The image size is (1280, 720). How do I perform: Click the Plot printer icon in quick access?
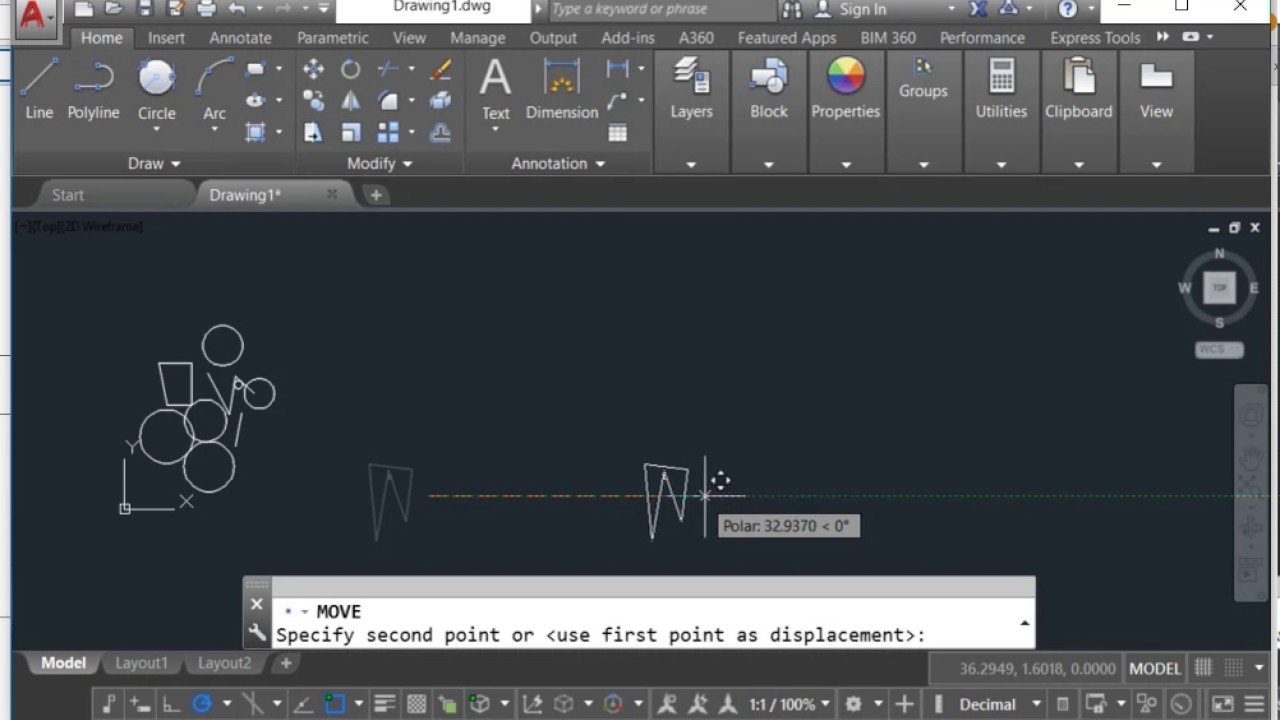(x=206, y=9)
